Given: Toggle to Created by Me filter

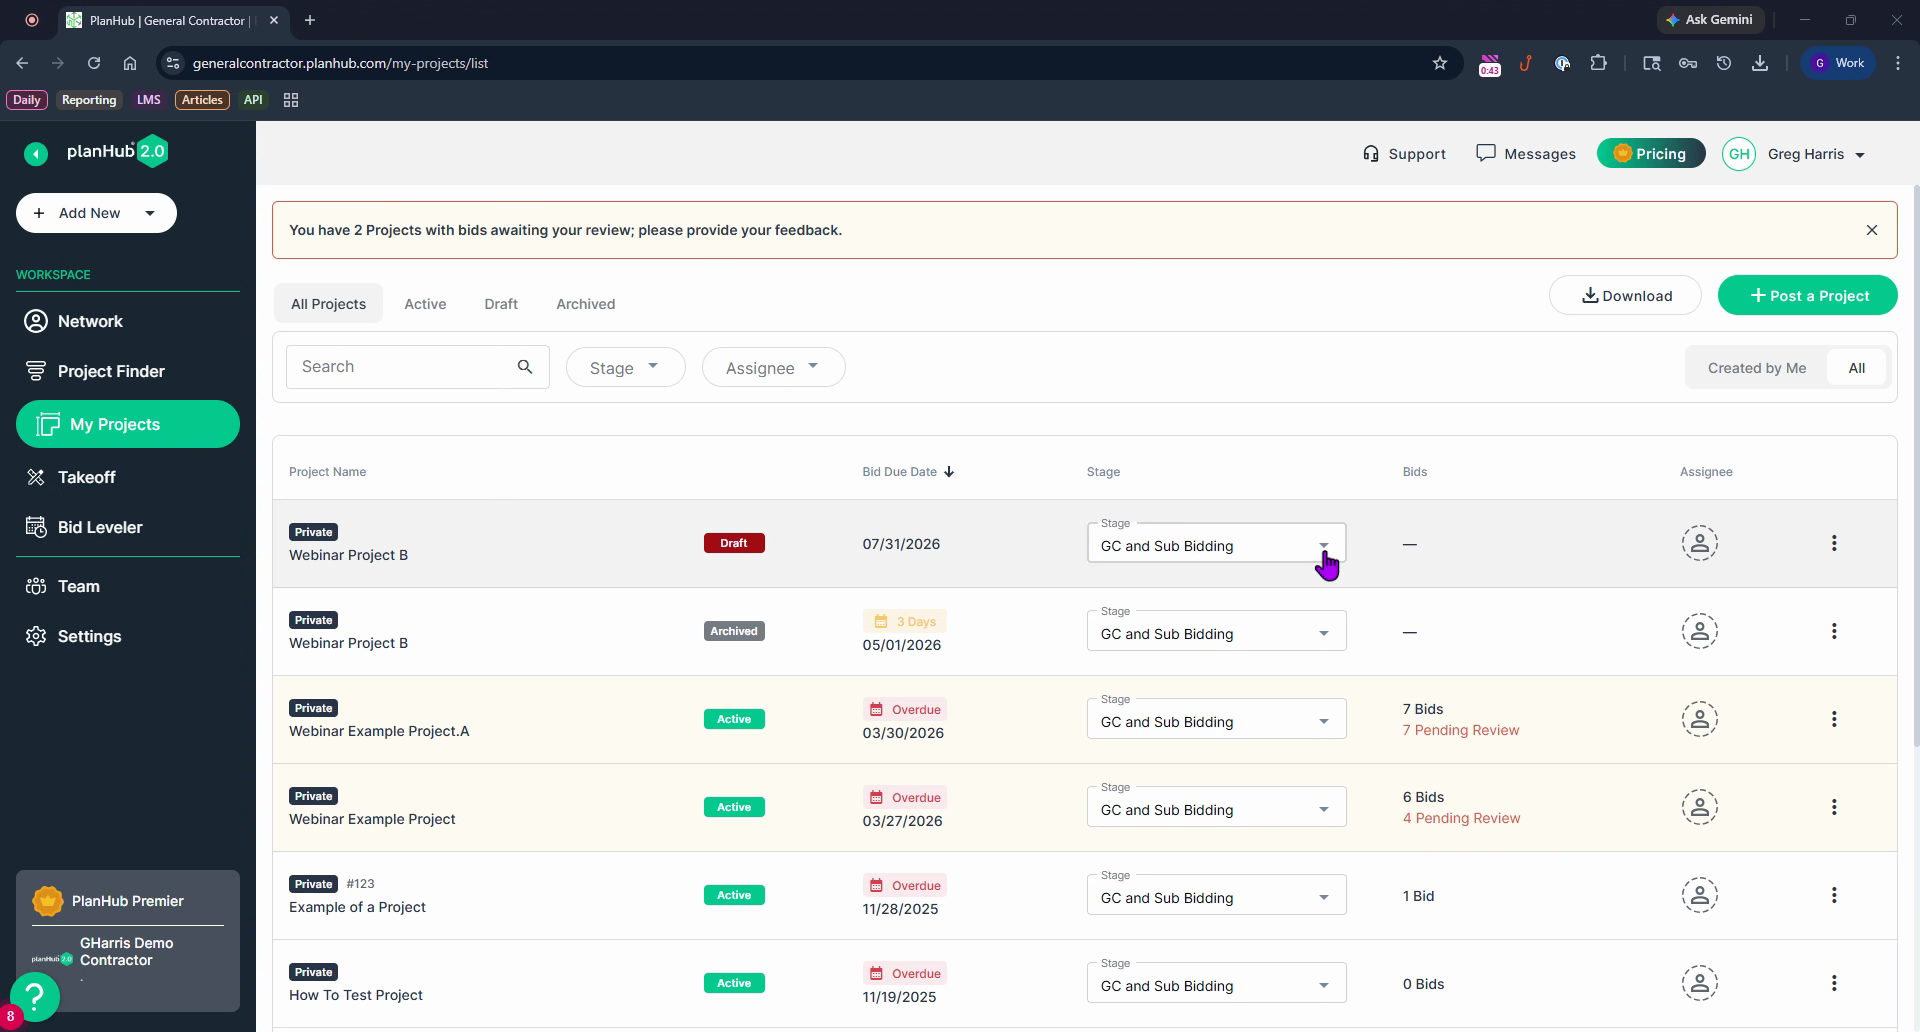Looking at the screenshot, I should coord(1757,368).
